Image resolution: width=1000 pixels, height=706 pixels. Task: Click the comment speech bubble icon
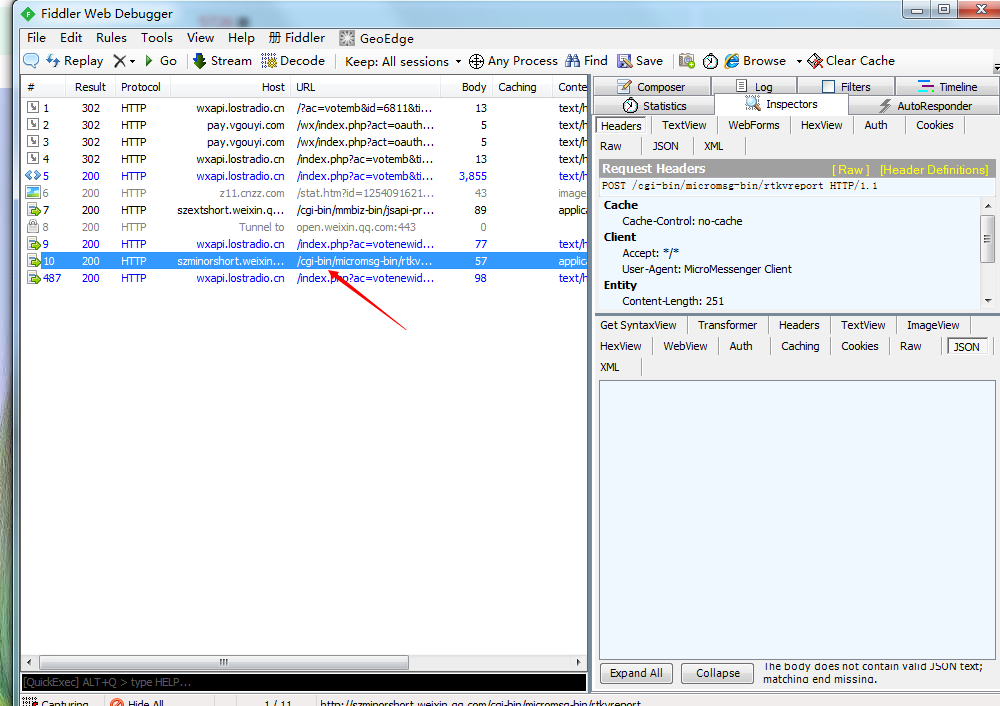tap(31, 61)
